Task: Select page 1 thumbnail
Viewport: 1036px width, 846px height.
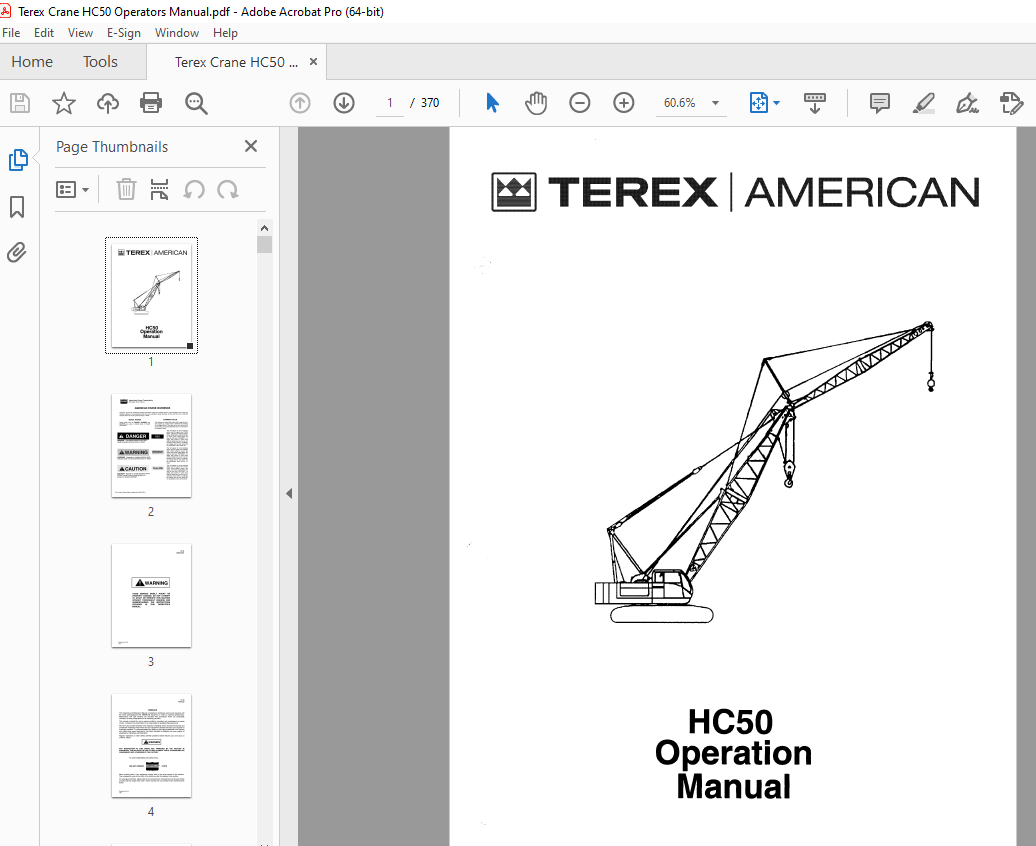Action: 151,295
